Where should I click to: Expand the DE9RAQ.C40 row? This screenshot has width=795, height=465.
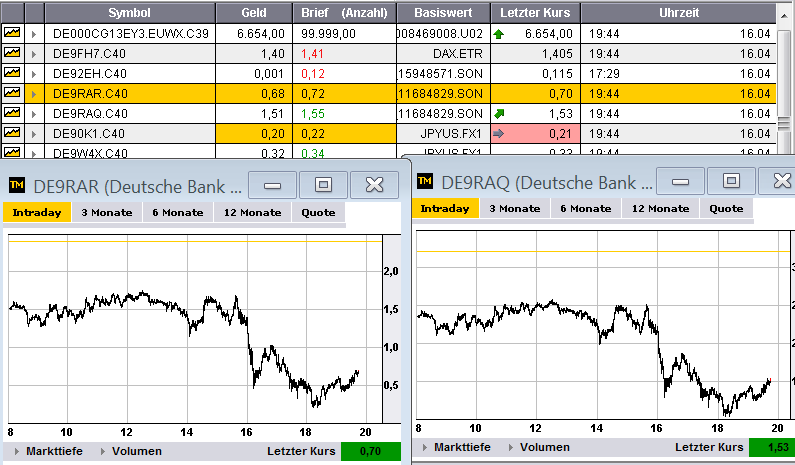tap(34, 114)
